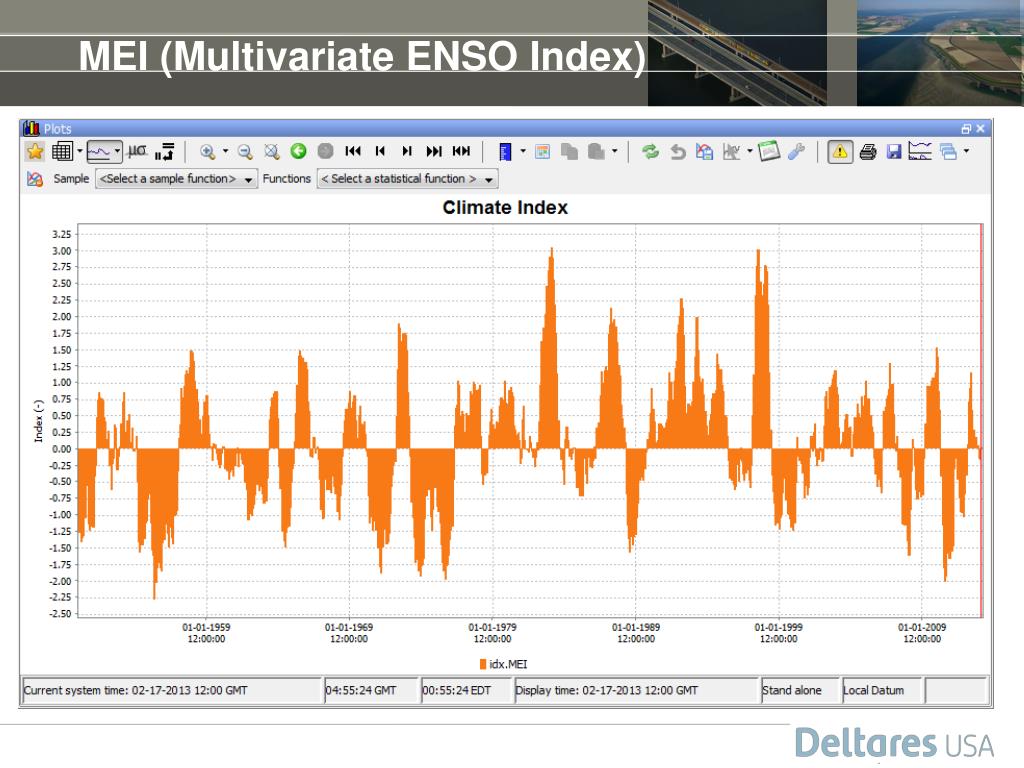1024x768 pixels.
Task: Open the 'Select a statistical function' dropdown
Action: click(407, 179)
